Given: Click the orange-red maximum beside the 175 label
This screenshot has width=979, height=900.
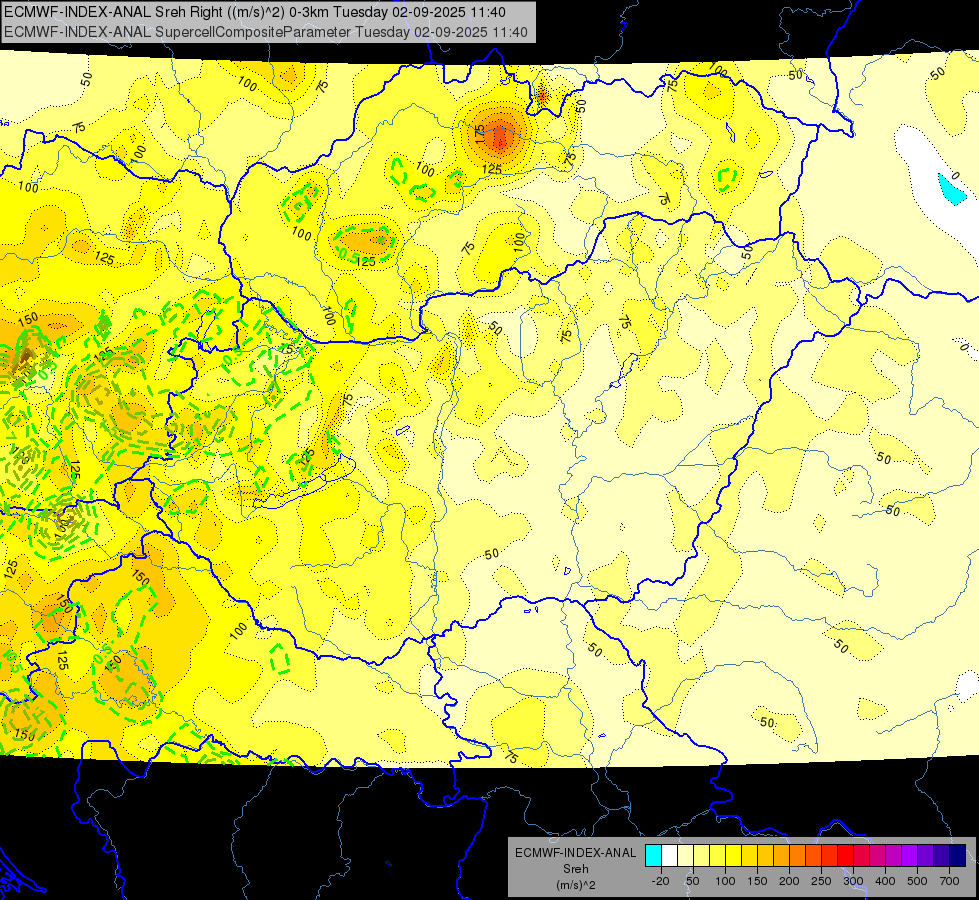Looking at the screenshot, I should click(500, 139).
